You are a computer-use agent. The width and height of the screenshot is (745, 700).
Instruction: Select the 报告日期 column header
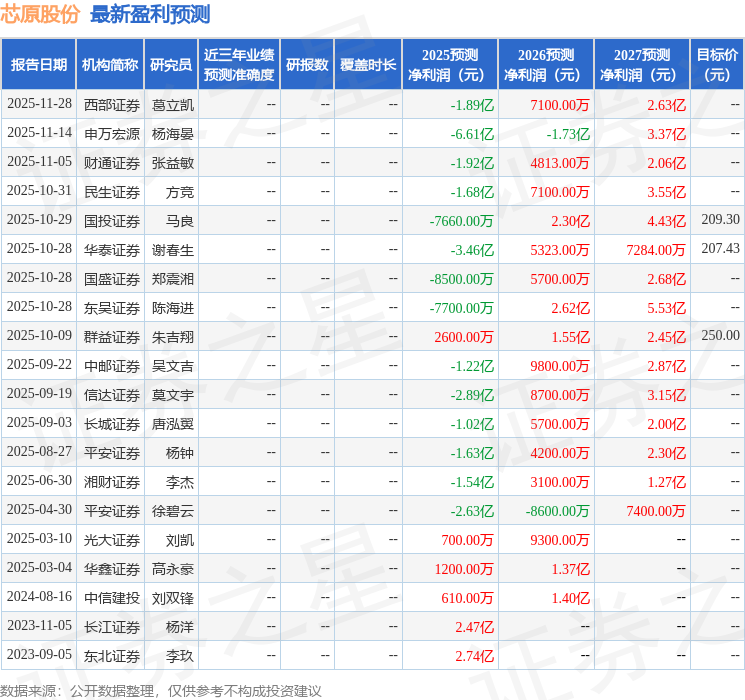coord(38,64)
